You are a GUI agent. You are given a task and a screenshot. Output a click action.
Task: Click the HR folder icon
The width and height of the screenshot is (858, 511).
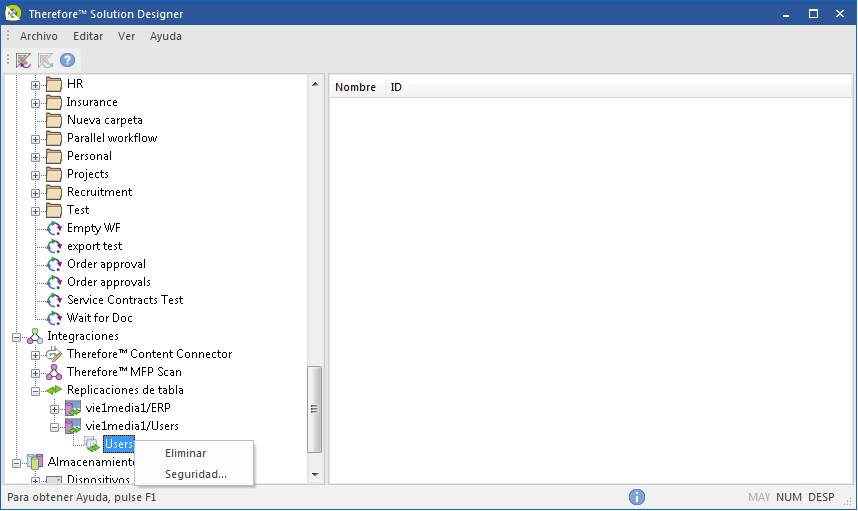54,84
